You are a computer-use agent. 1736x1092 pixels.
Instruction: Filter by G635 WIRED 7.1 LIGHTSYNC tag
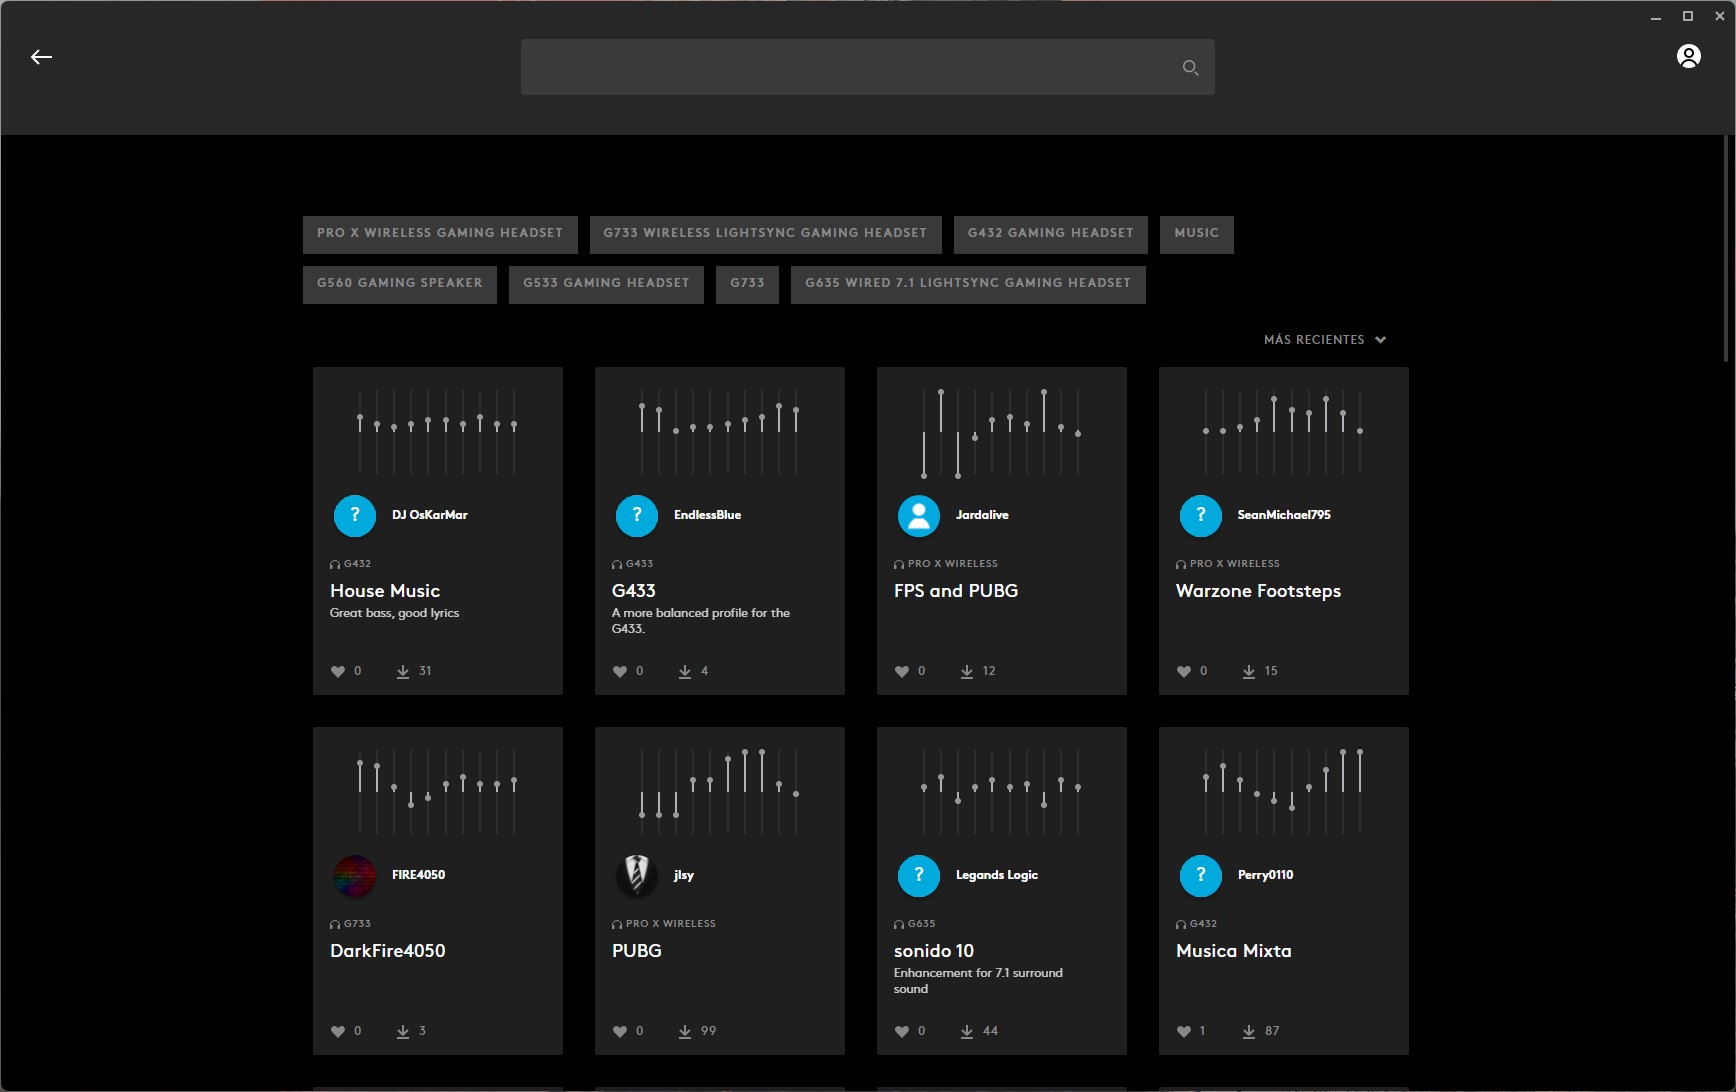(x=968, y=284)
